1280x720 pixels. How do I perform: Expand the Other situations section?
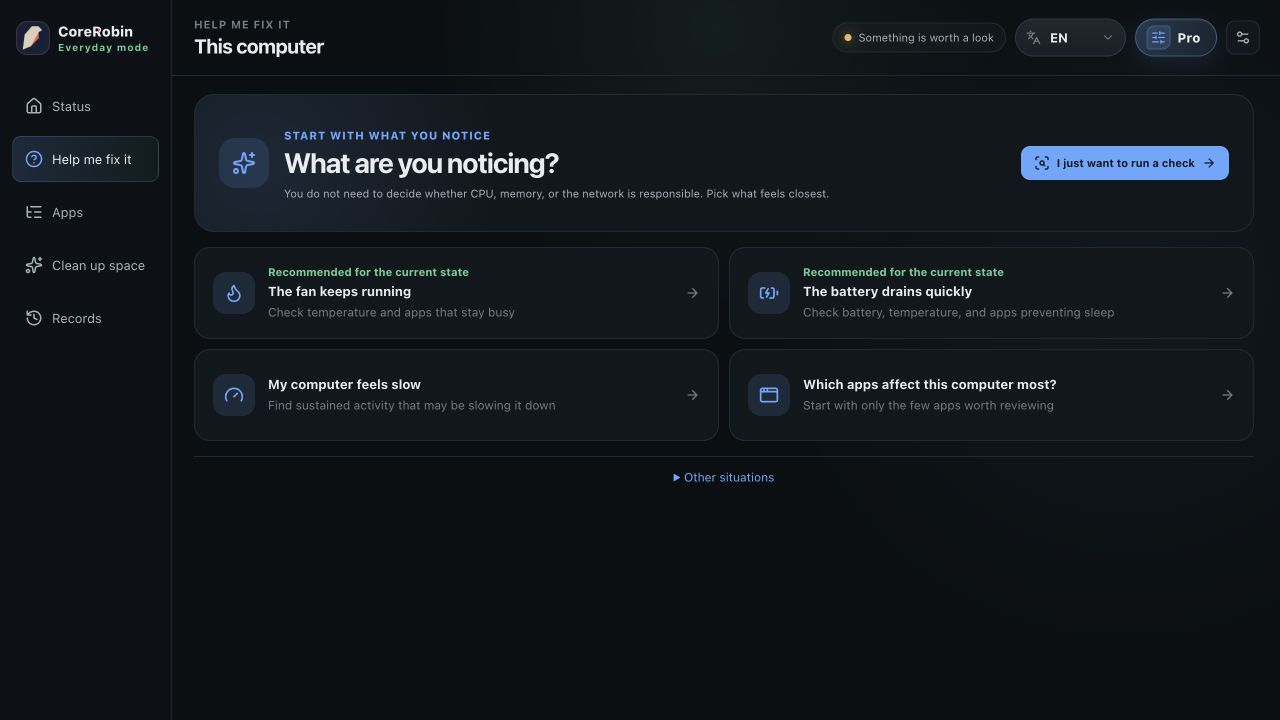click(724, 478)
